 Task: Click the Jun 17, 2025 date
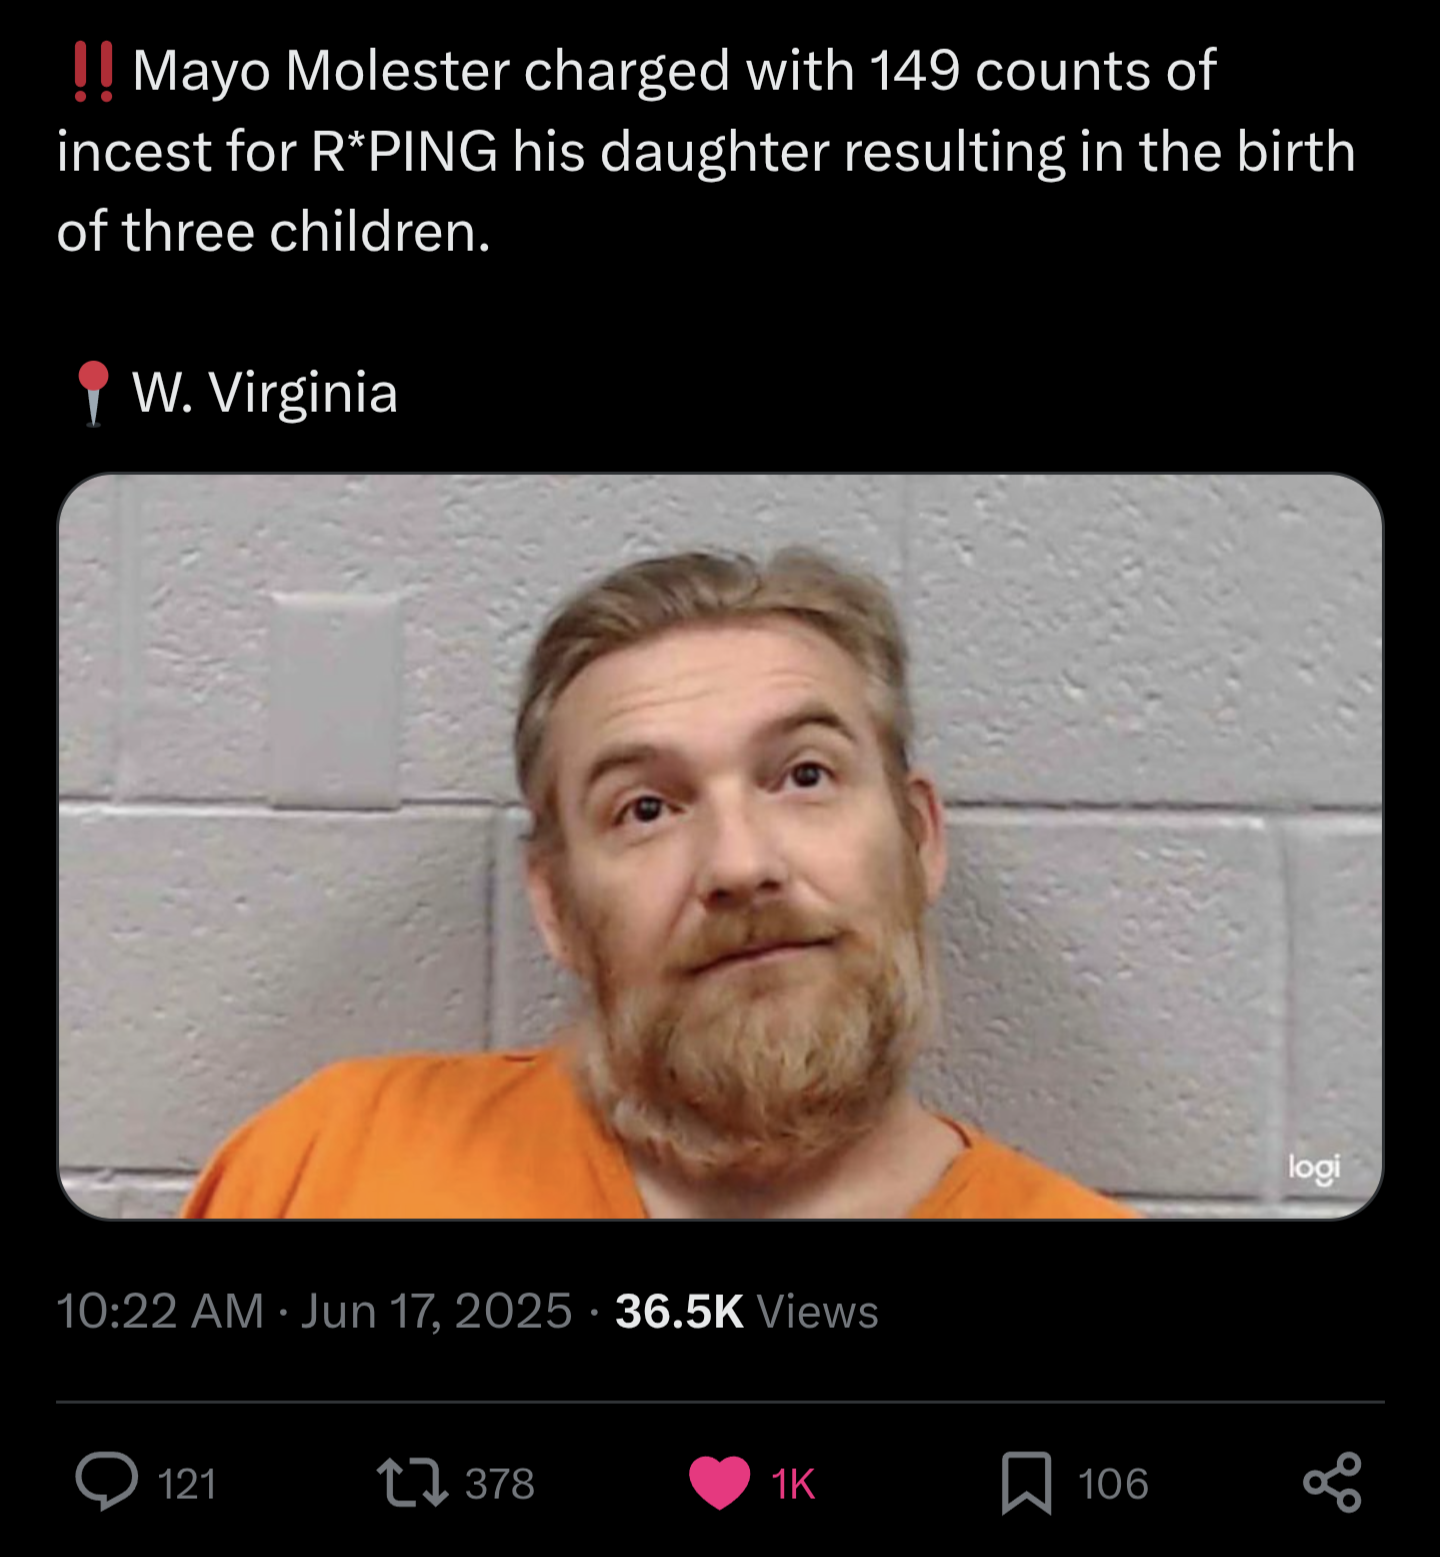click(x=436, y=1311)
